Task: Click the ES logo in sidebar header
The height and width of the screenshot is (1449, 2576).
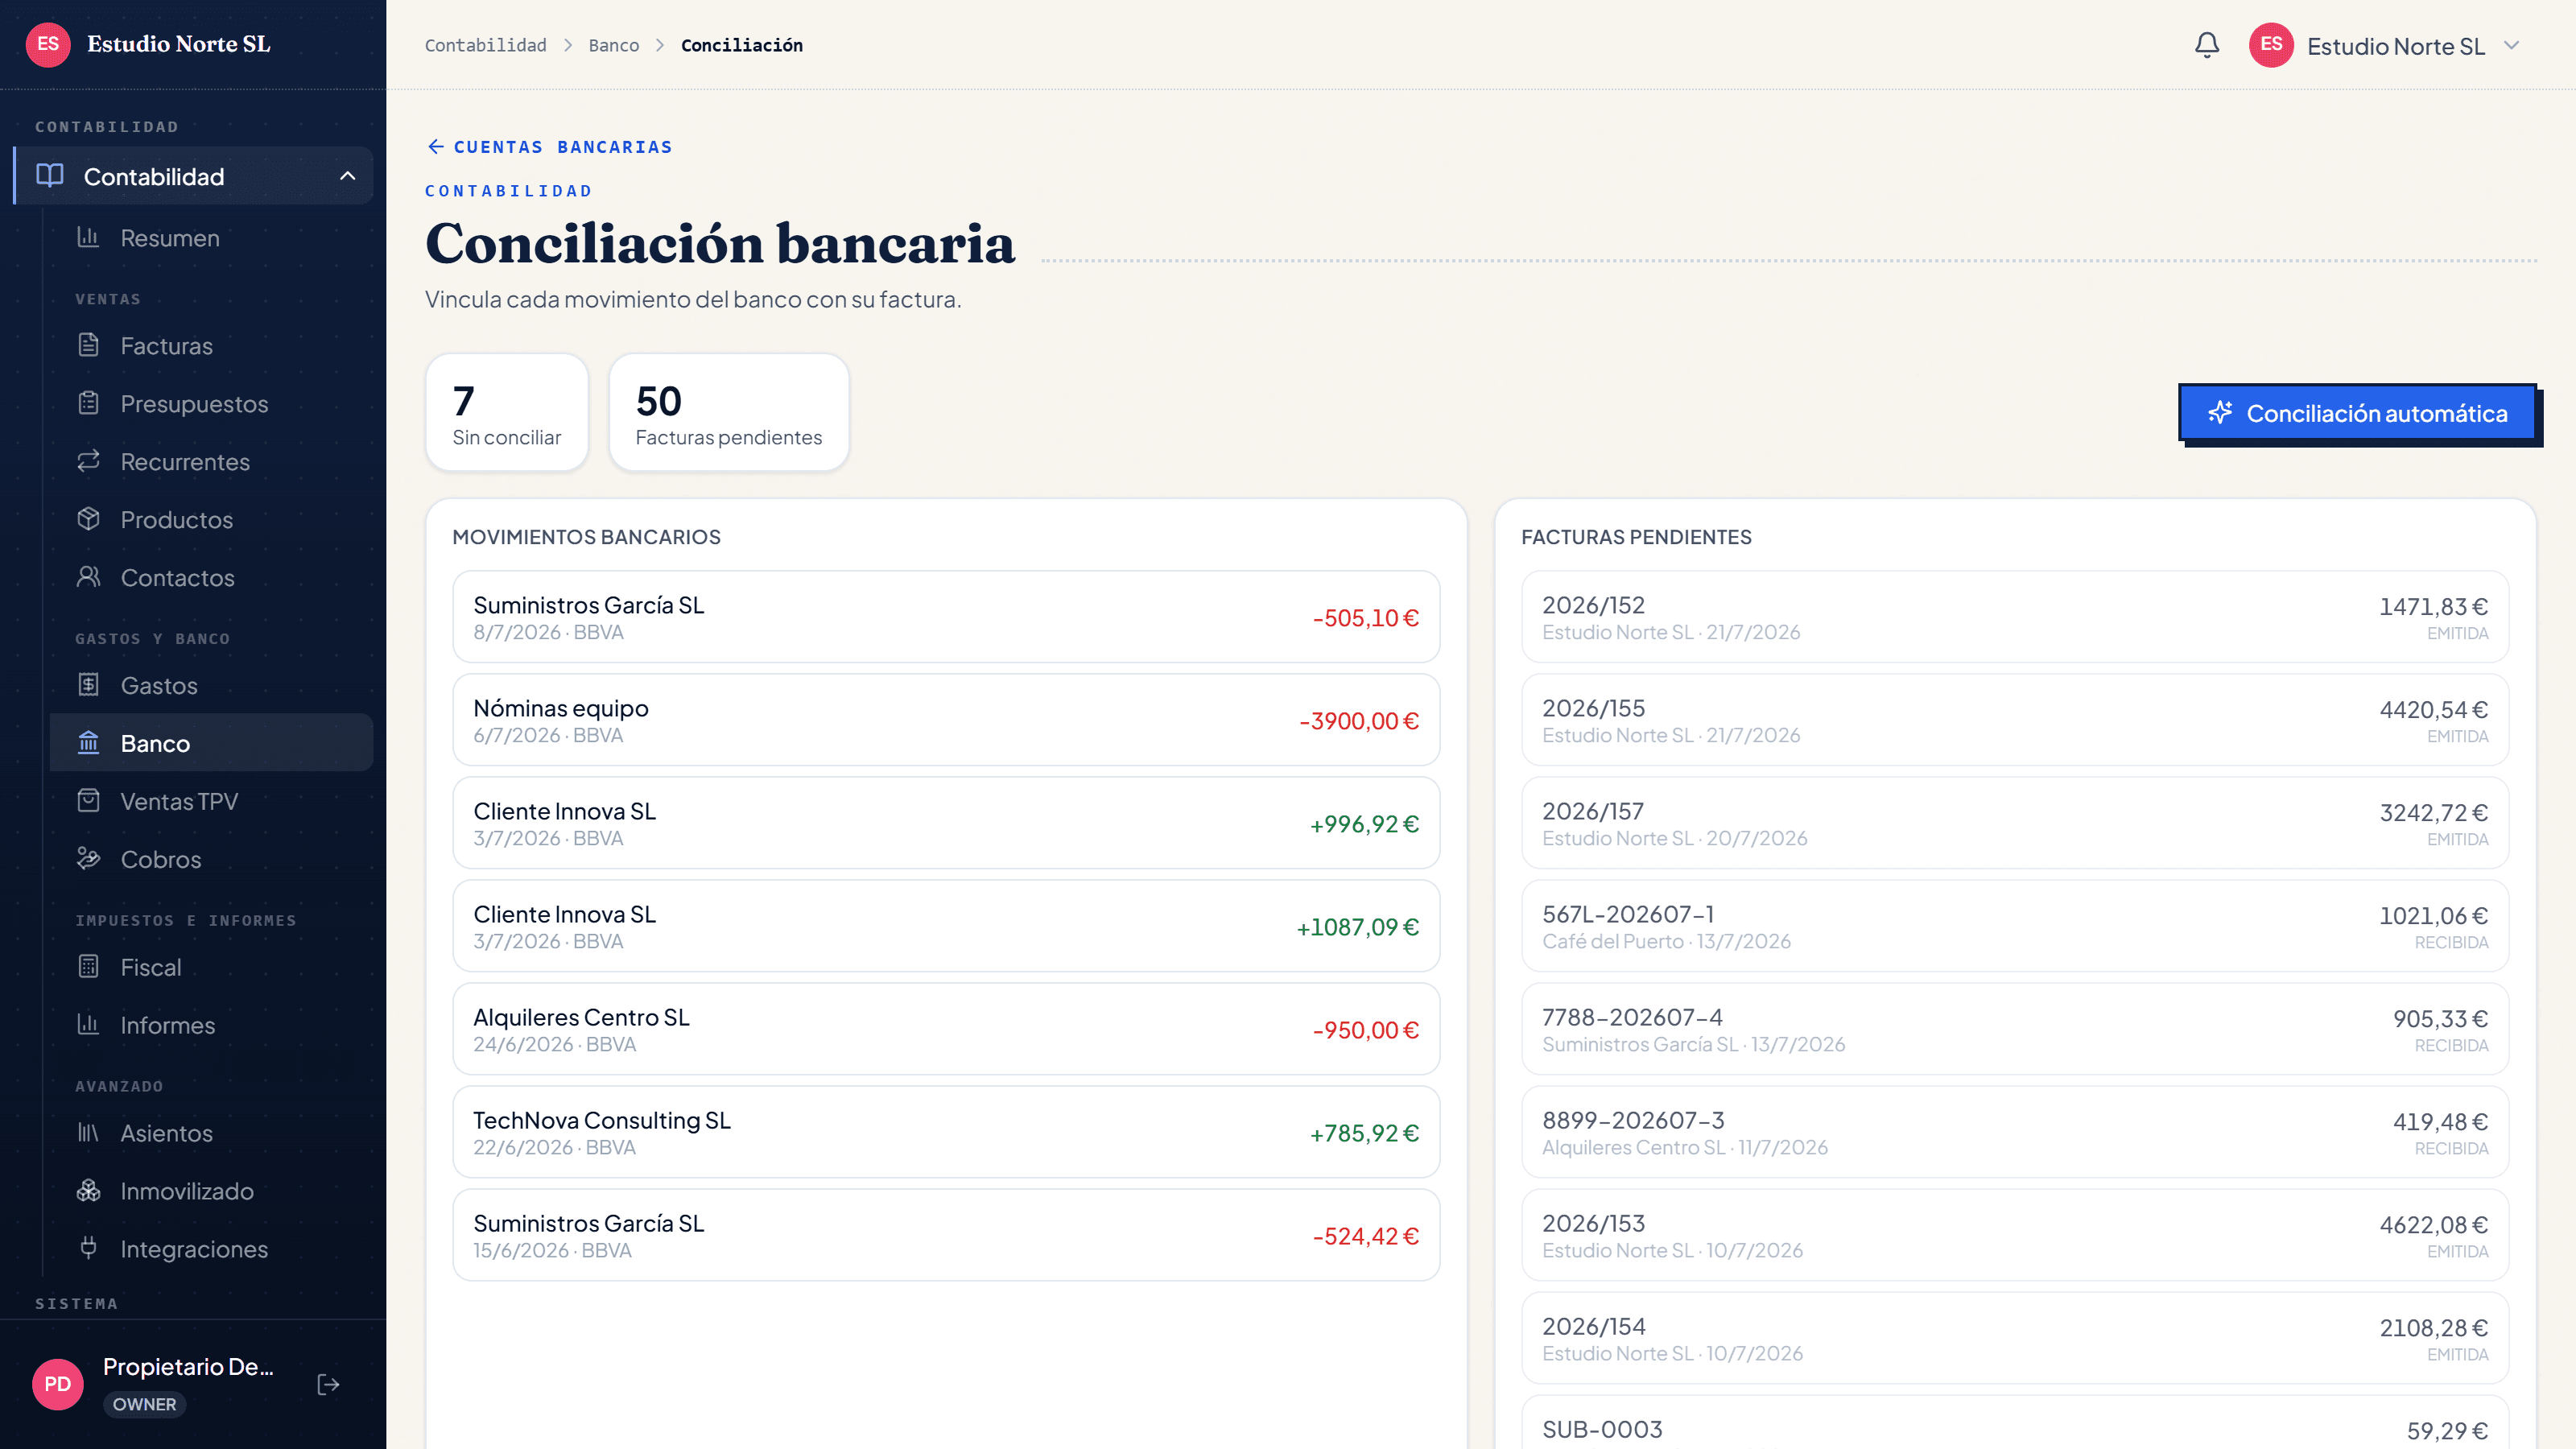Action: pyautogui.click(x=48, y=44)
